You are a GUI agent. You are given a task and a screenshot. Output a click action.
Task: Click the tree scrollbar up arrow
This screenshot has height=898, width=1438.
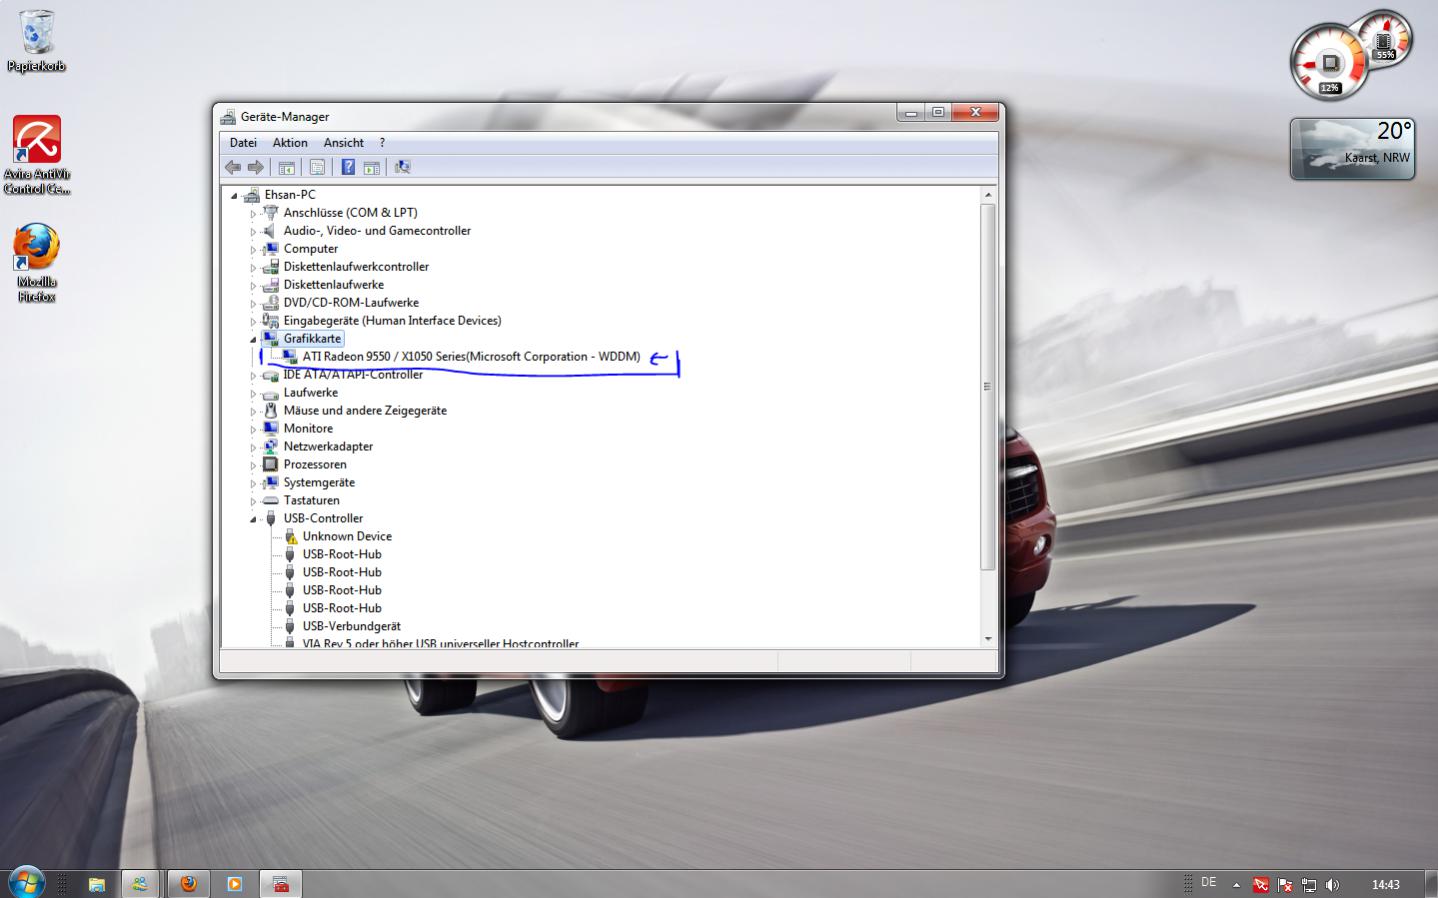988,195
